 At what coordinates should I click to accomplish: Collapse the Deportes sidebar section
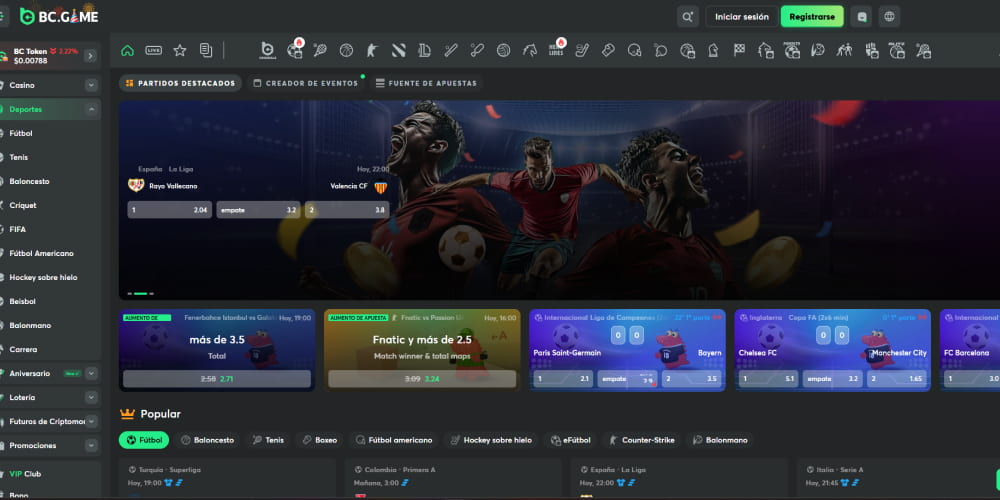(91, 109)
